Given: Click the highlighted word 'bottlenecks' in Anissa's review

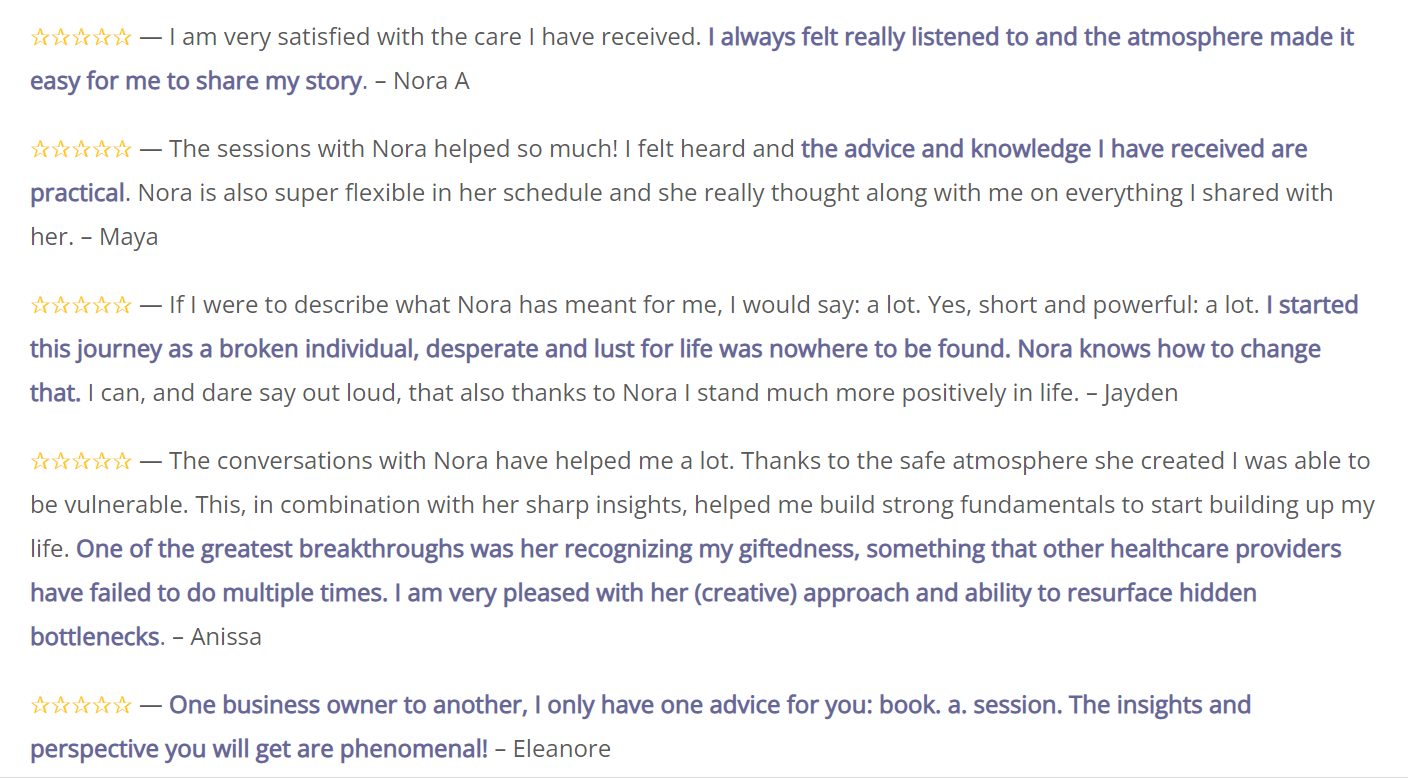Looking at the screenshot, I should (x=95, y=637).
